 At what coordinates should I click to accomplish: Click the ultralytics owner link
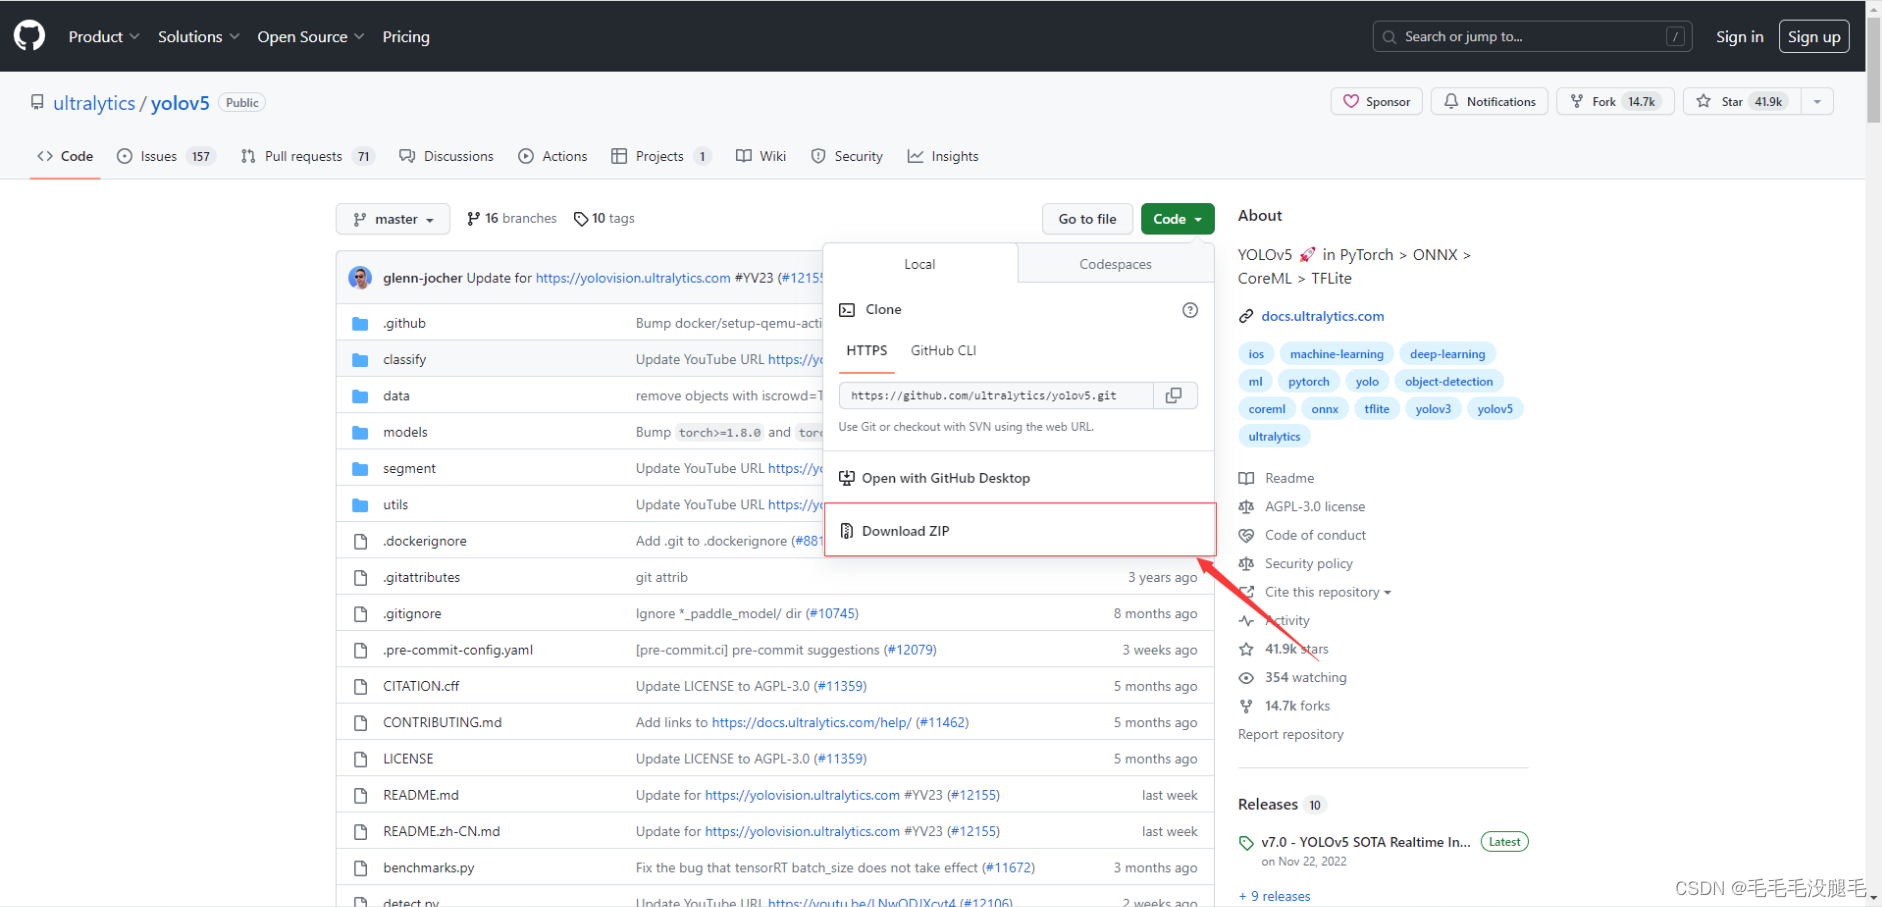tap(94, 103)
